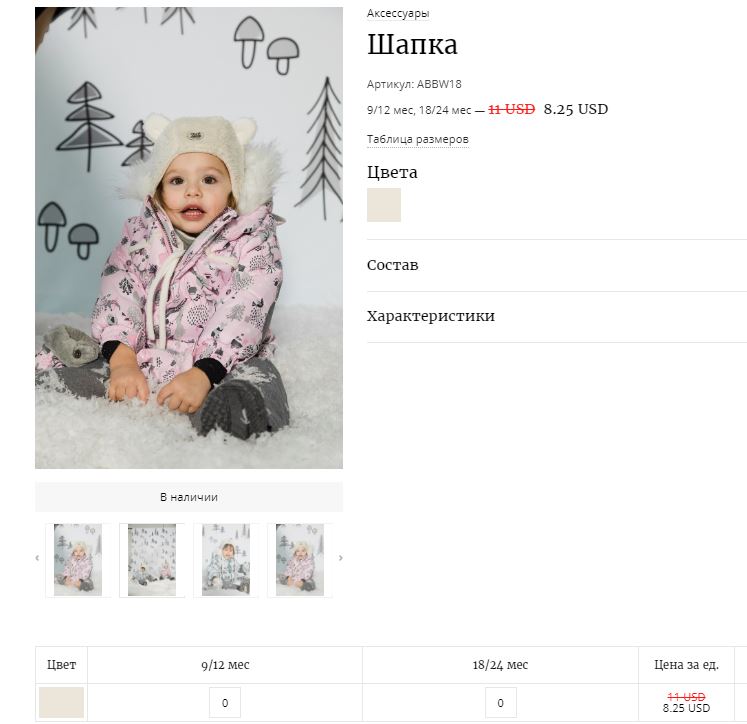
Task: Click the Цвет column header in the table
Action: point(61,665)
